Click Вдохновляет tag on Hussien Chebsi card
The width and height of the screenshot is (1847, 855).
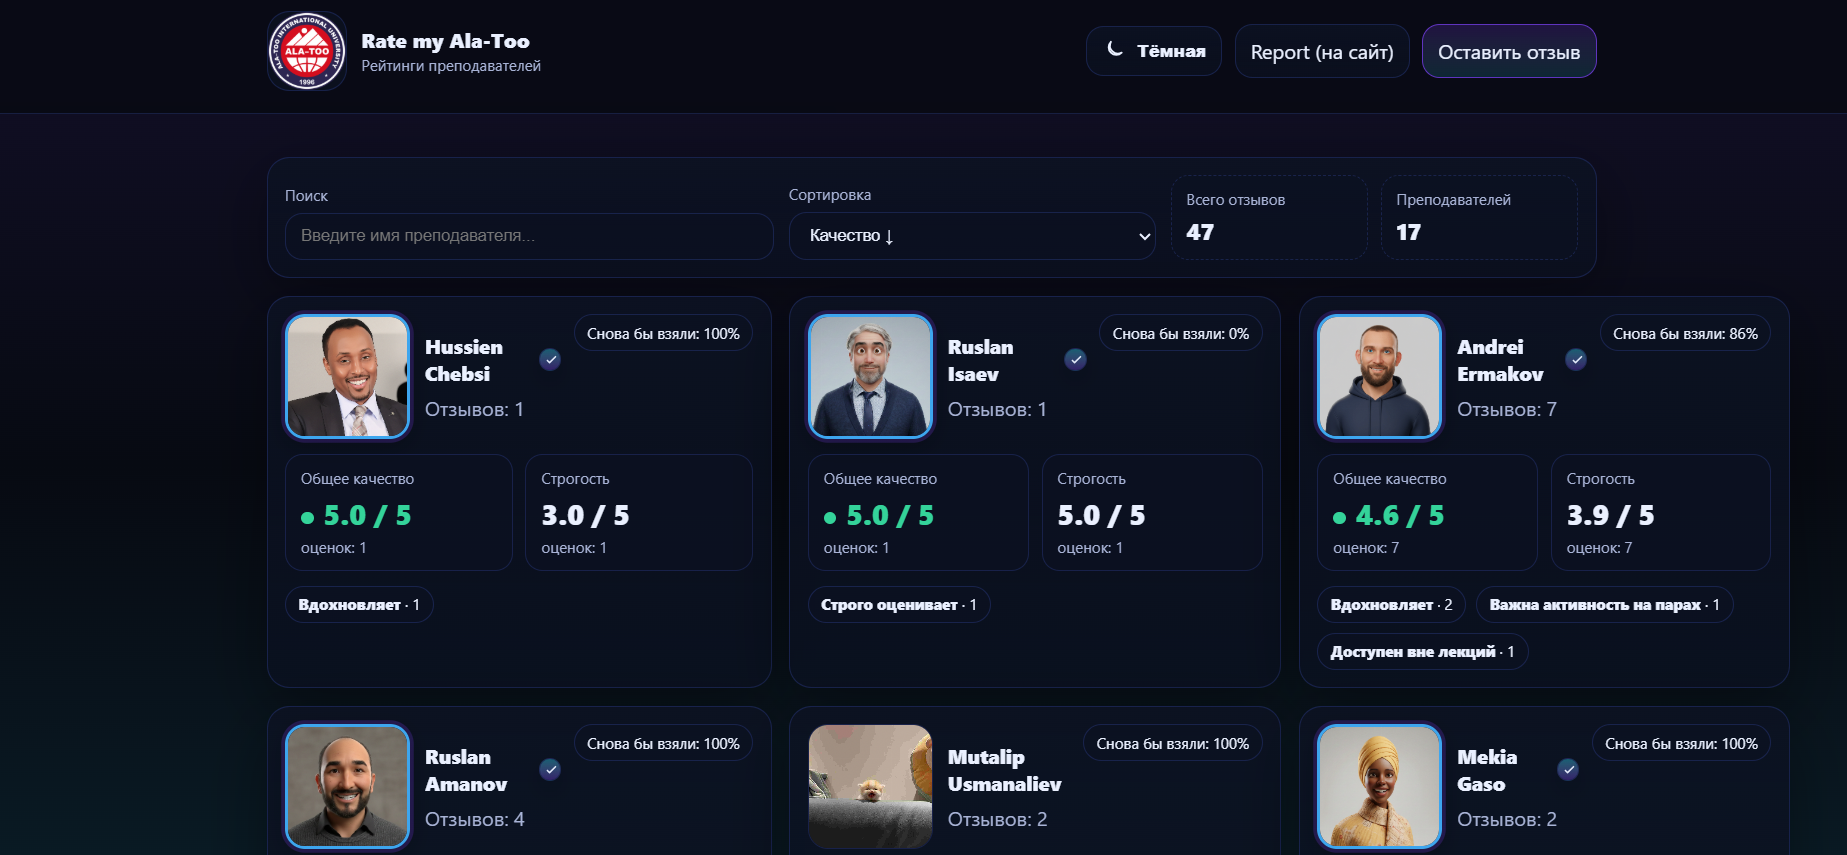click(359, 605)
